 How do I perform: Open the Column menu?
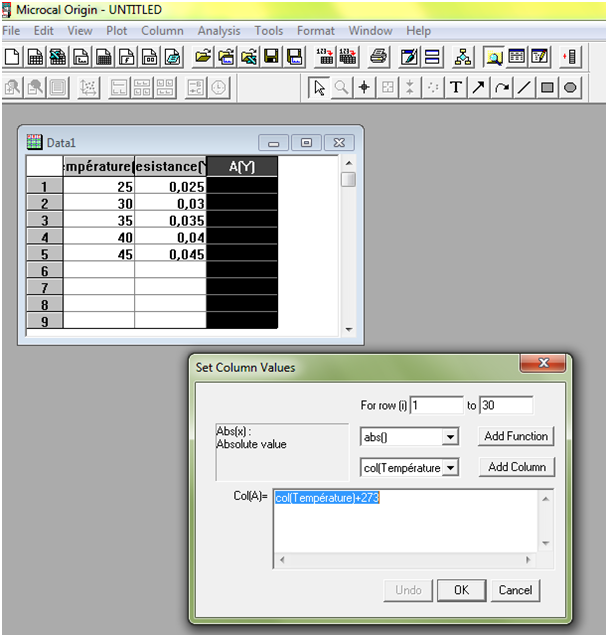coord(161,31)
